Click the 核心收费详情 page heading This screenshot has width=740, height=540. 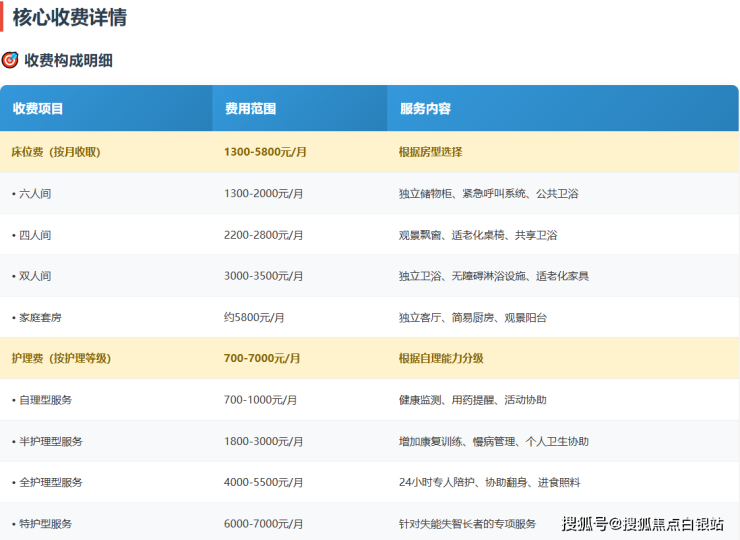coord(69,17)
